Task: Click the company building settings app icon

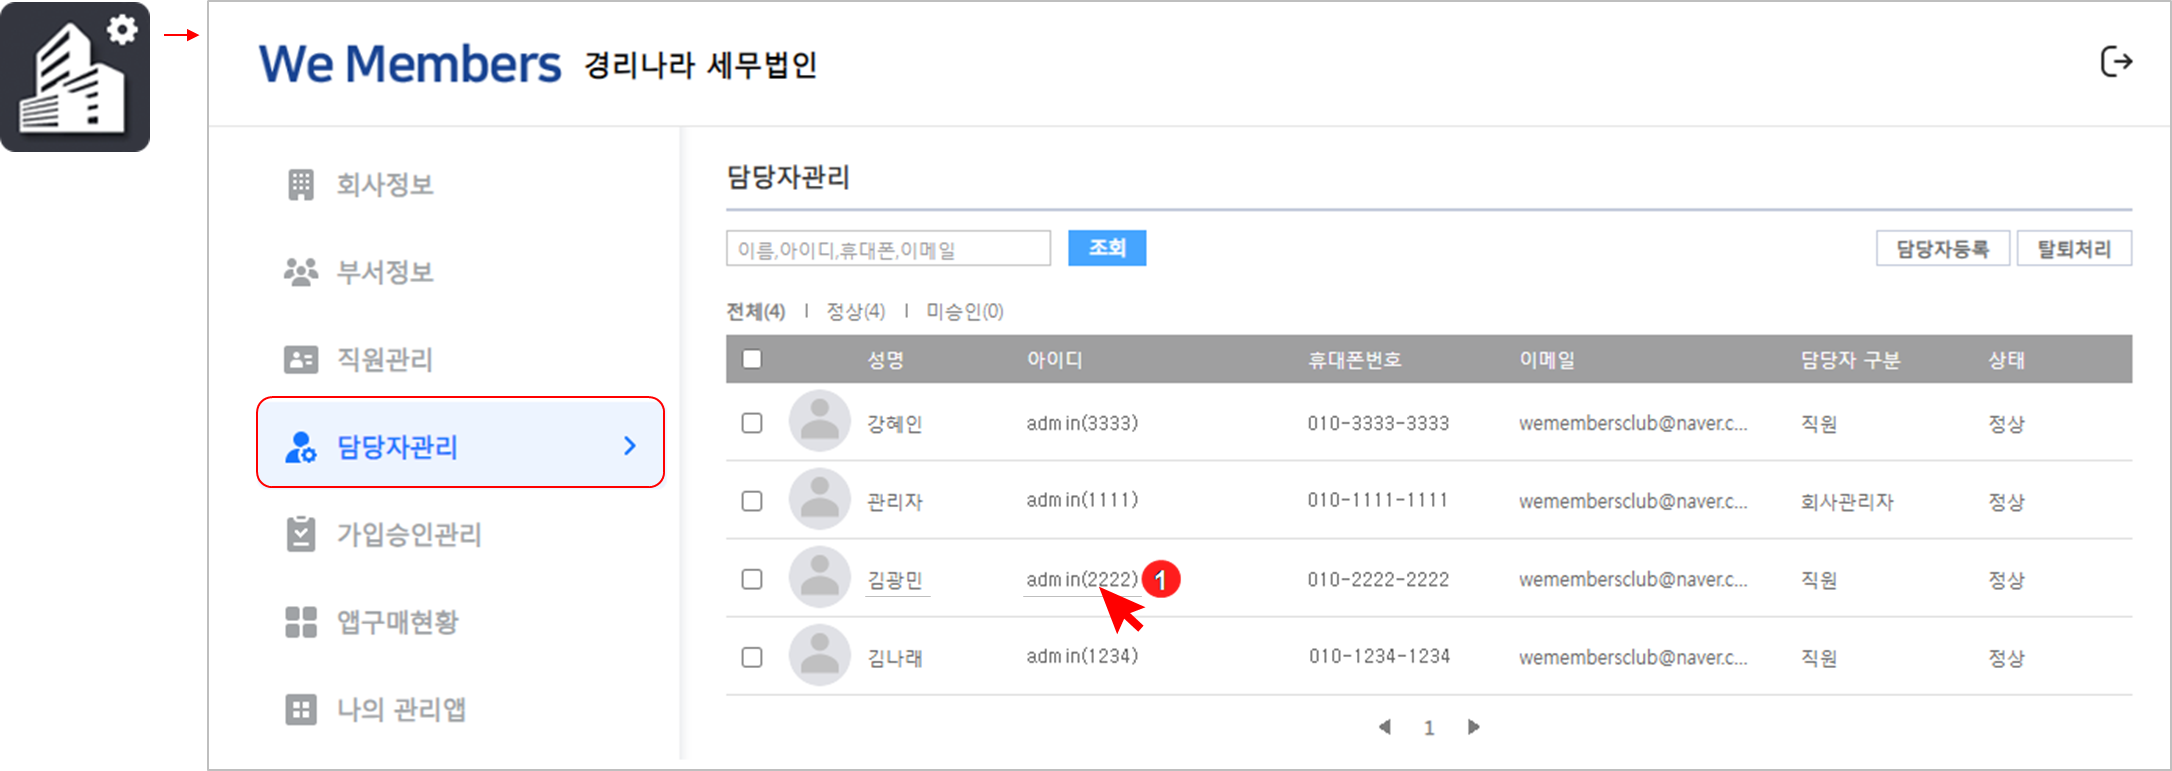Action: tap(75, 77)
